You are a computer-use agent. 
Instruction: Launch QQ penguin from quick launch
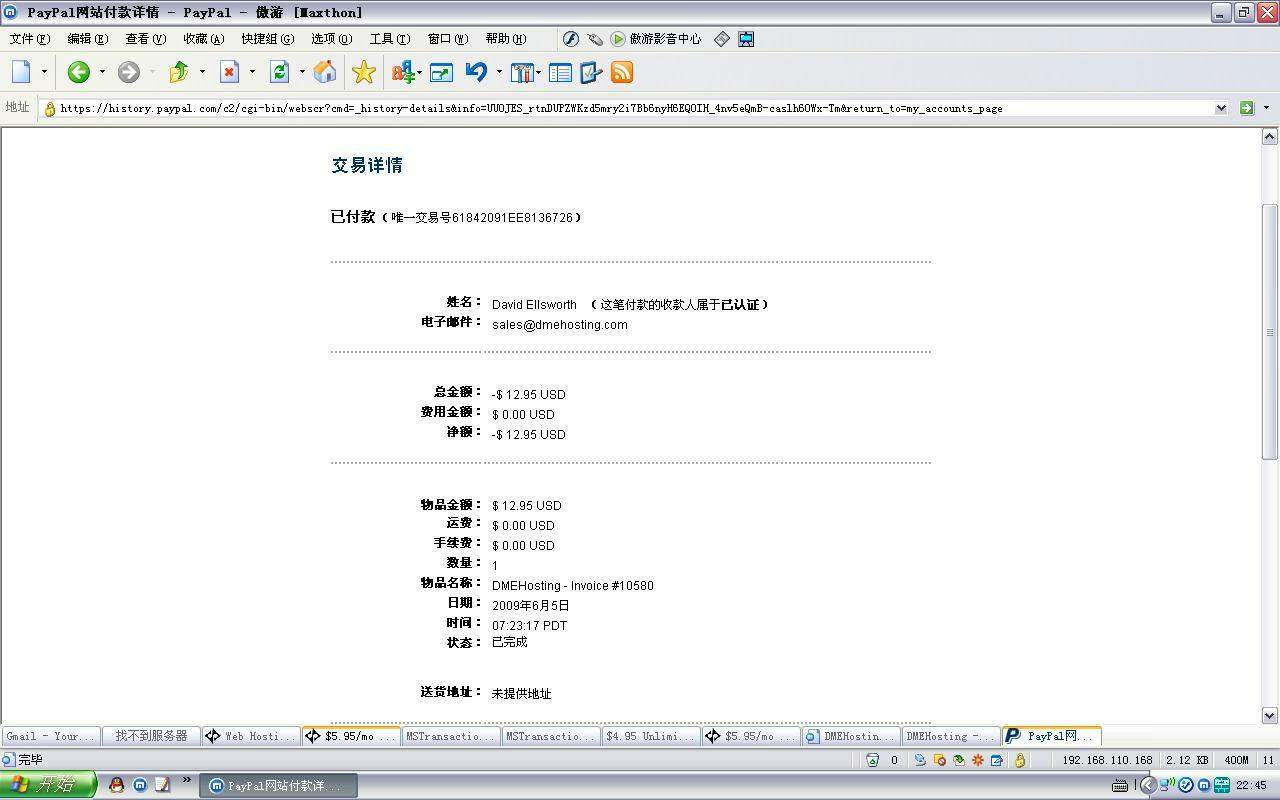(x=117, y=785)
